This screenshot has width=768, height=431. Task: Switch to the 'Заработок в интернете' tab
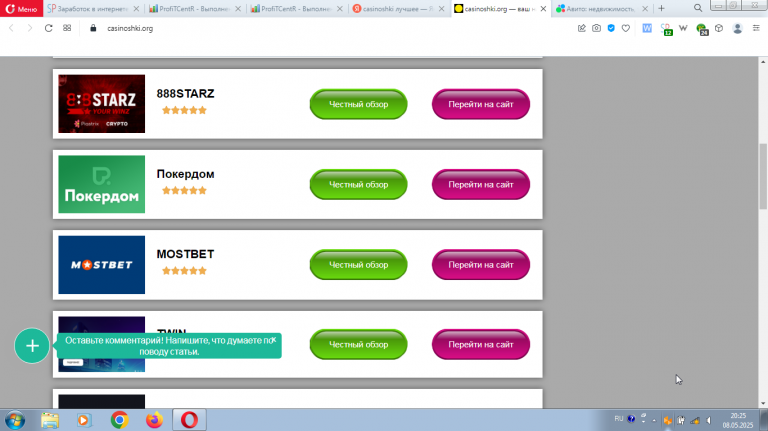[x=93, y=9]
